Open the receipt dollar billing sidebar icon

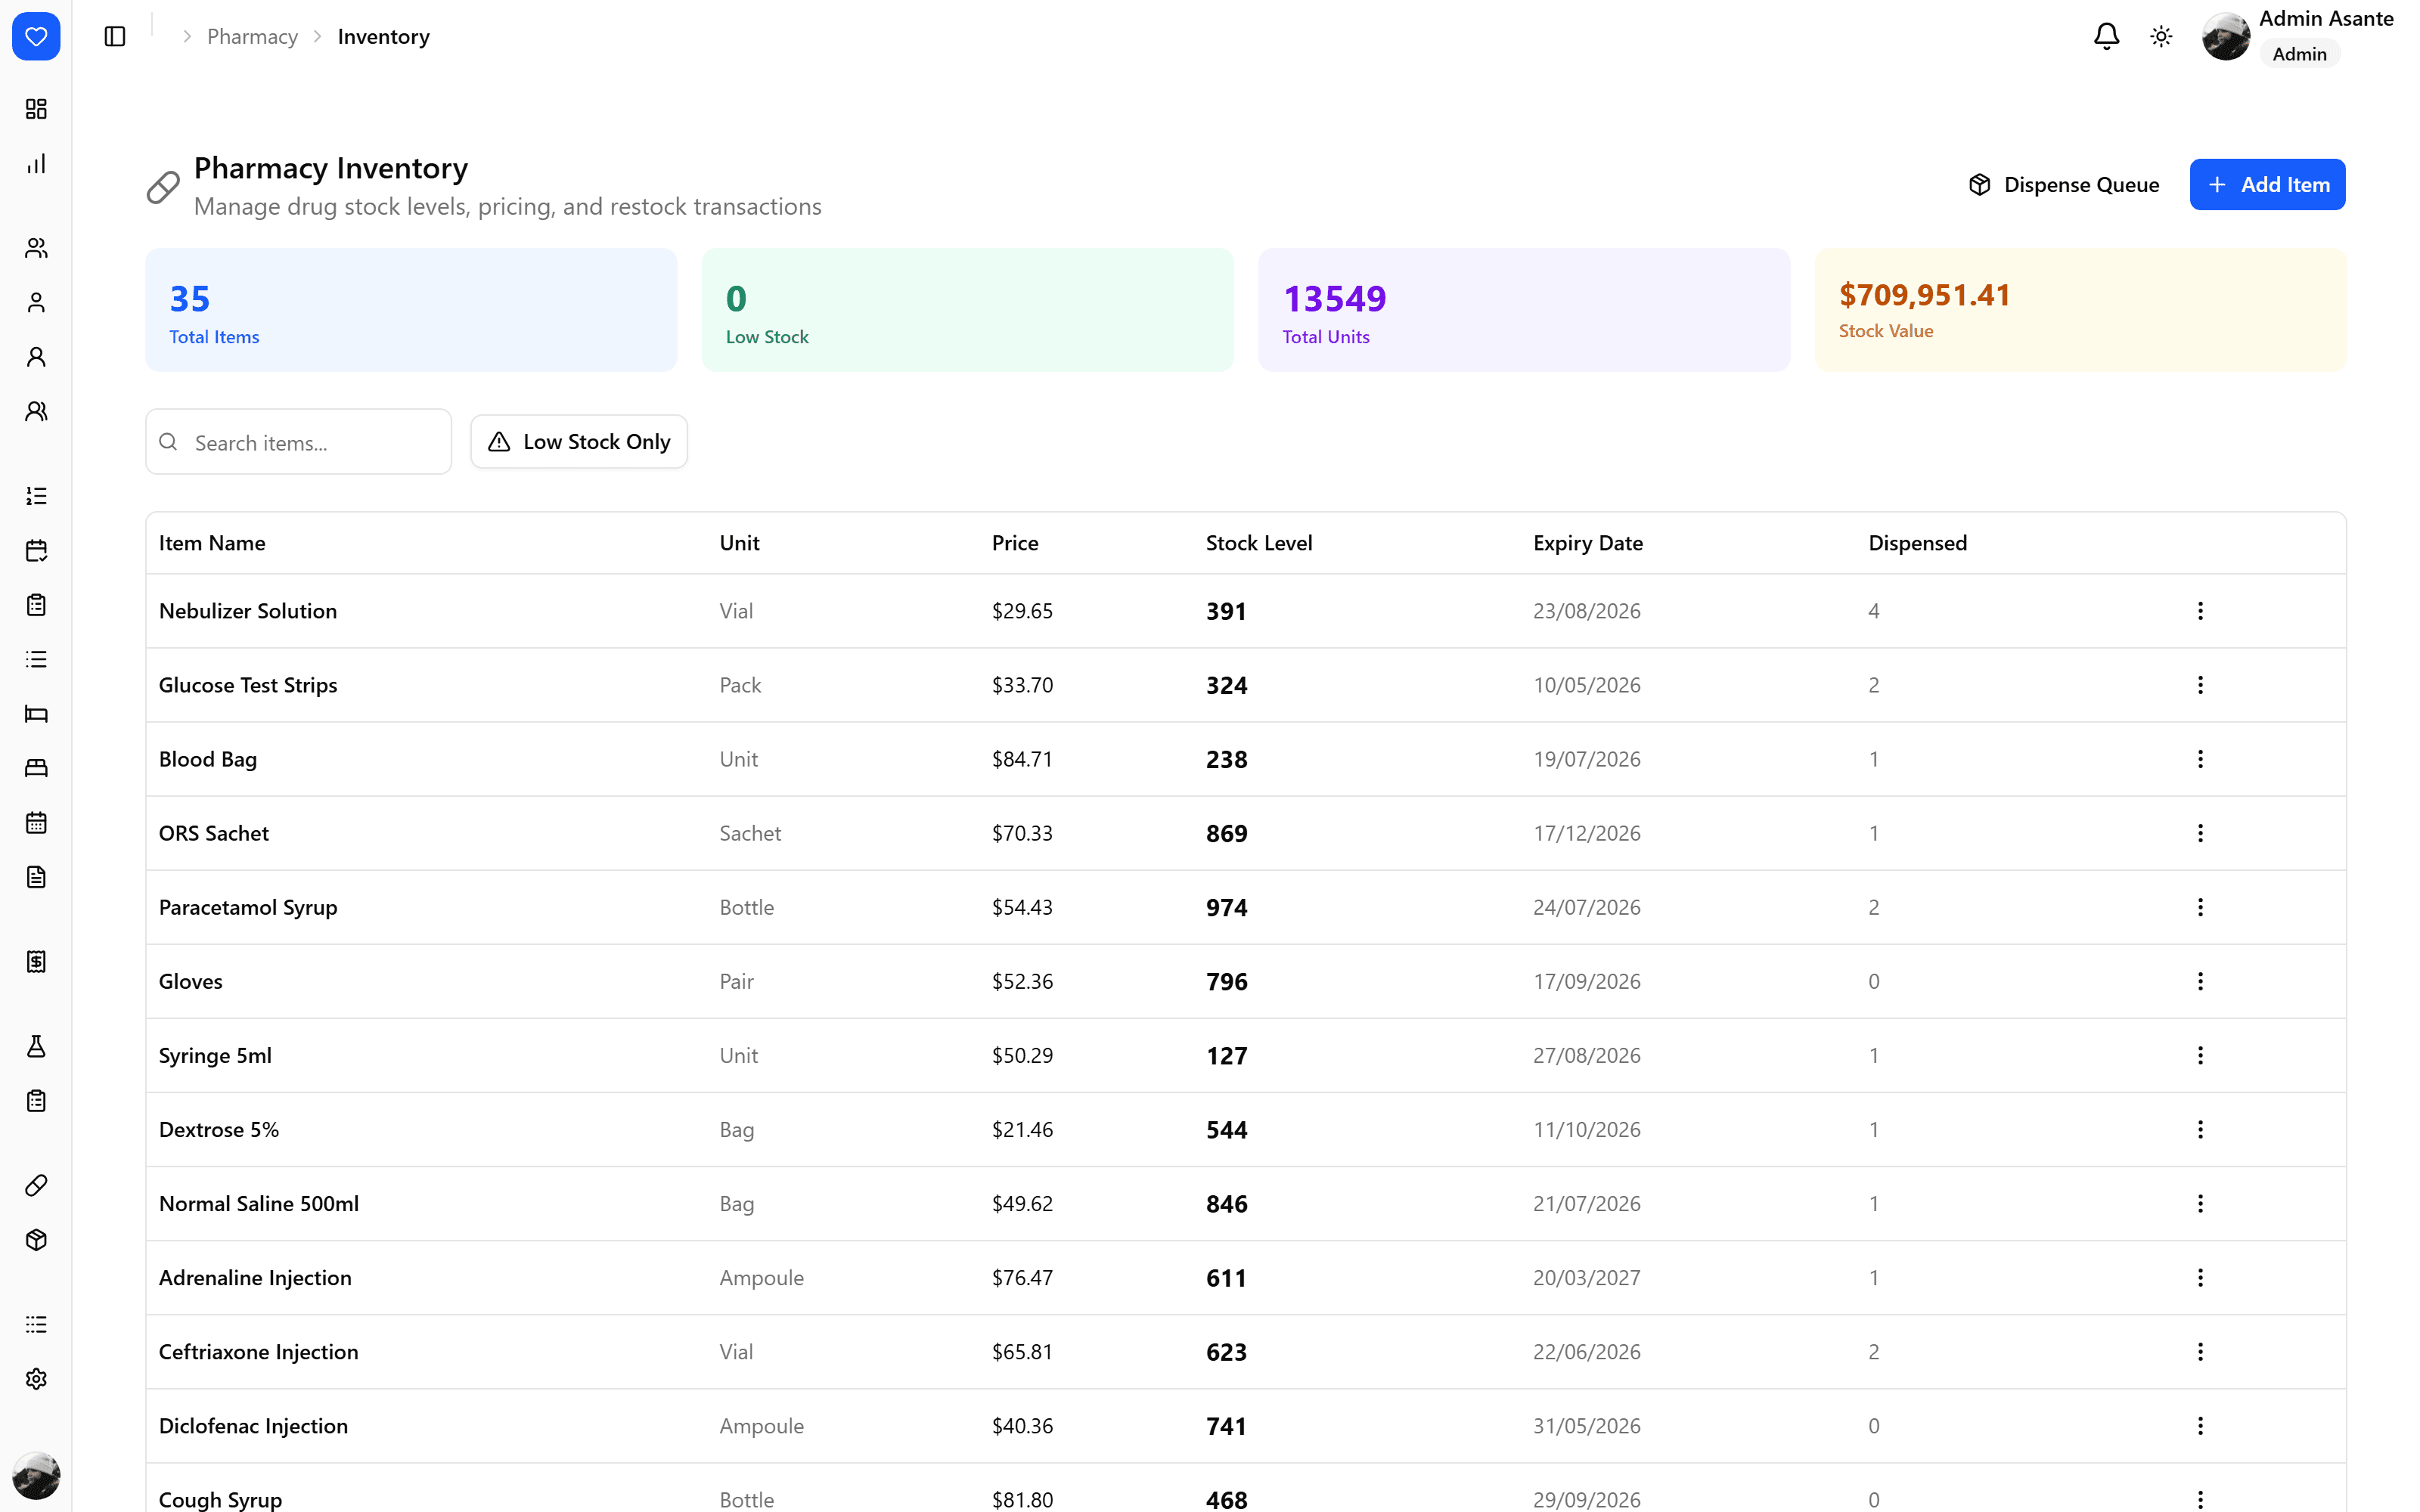[36, 962]
